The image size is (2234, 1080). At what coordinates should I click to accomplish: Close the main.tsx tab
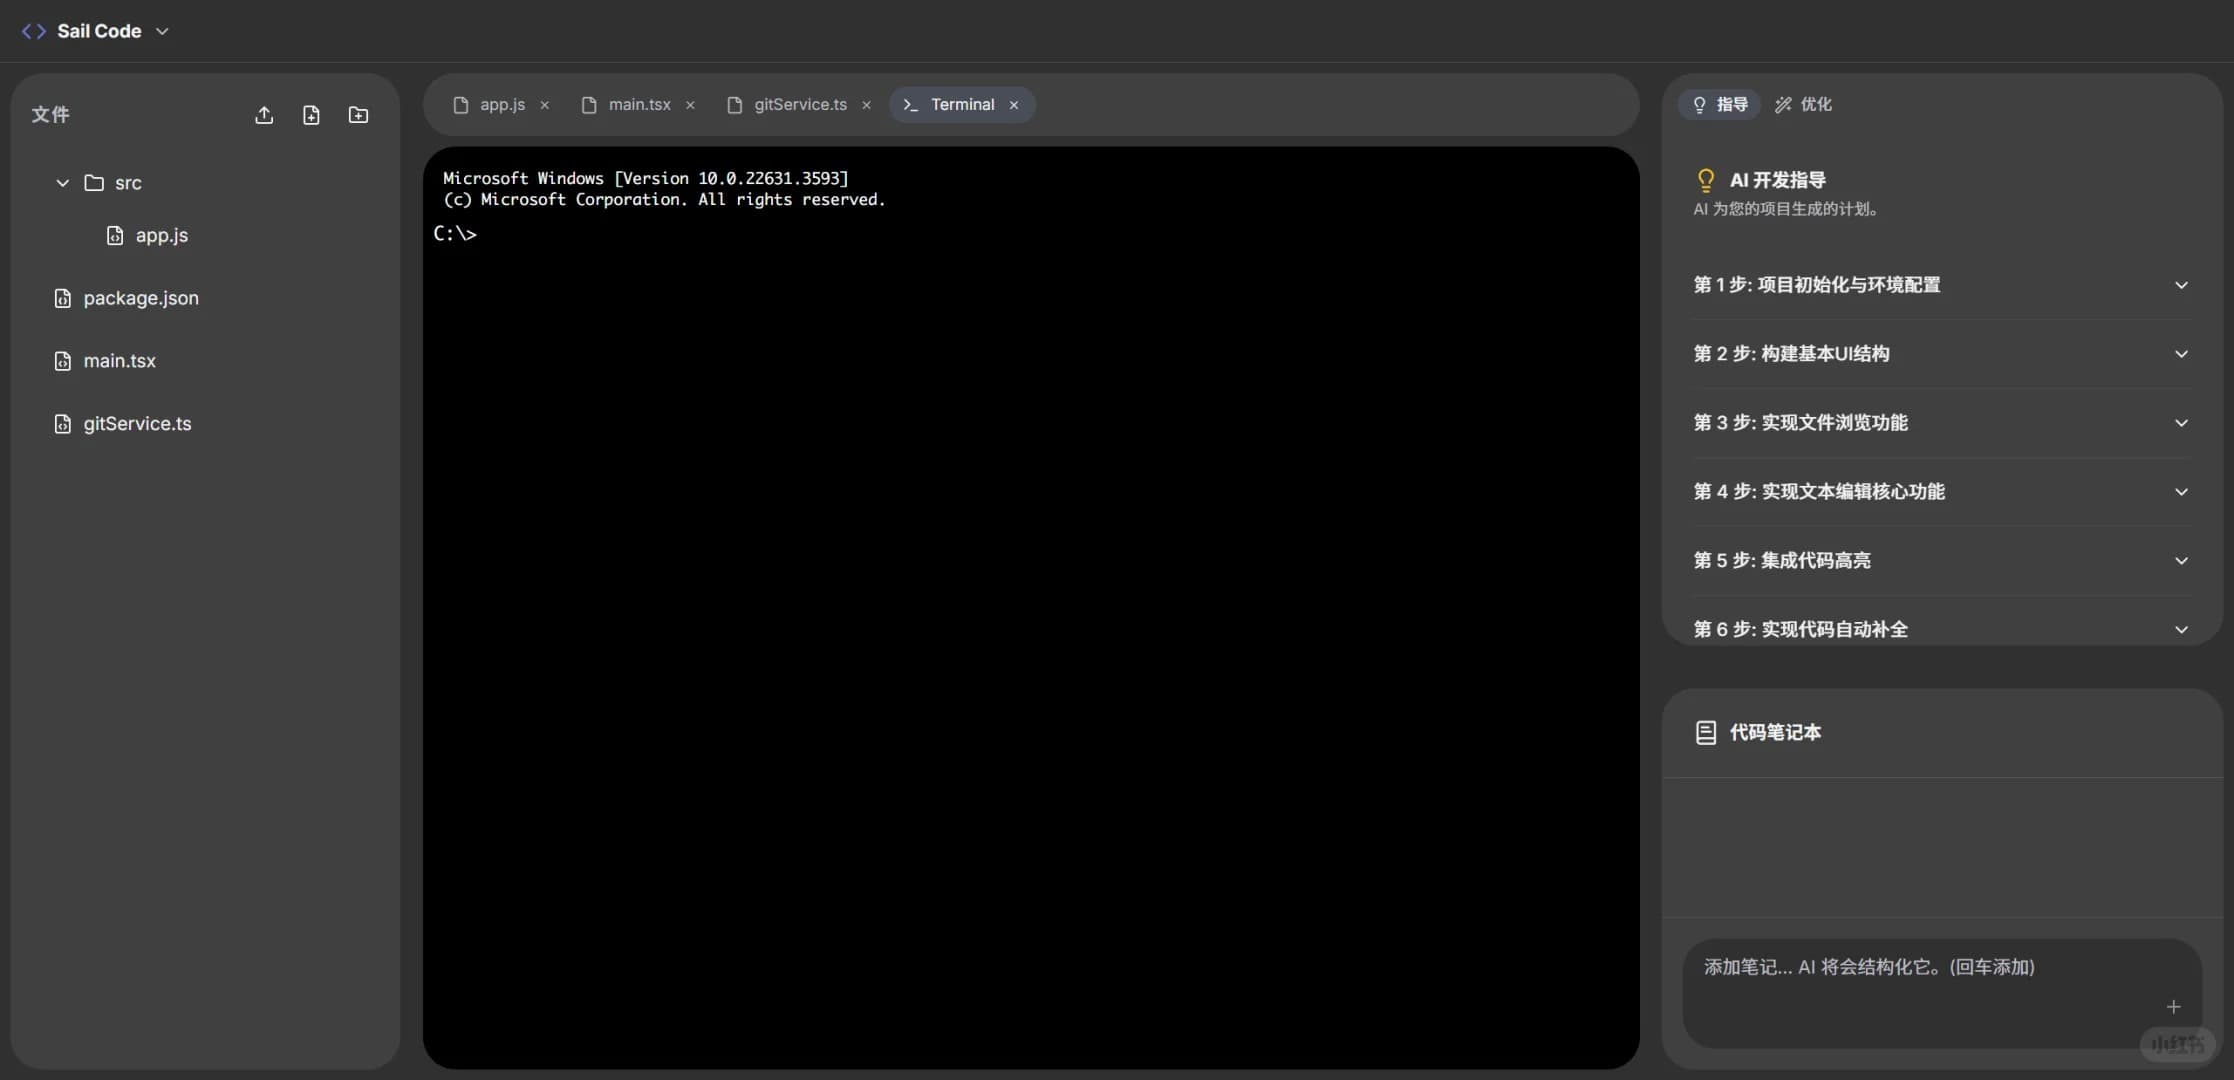click(690, 105)
